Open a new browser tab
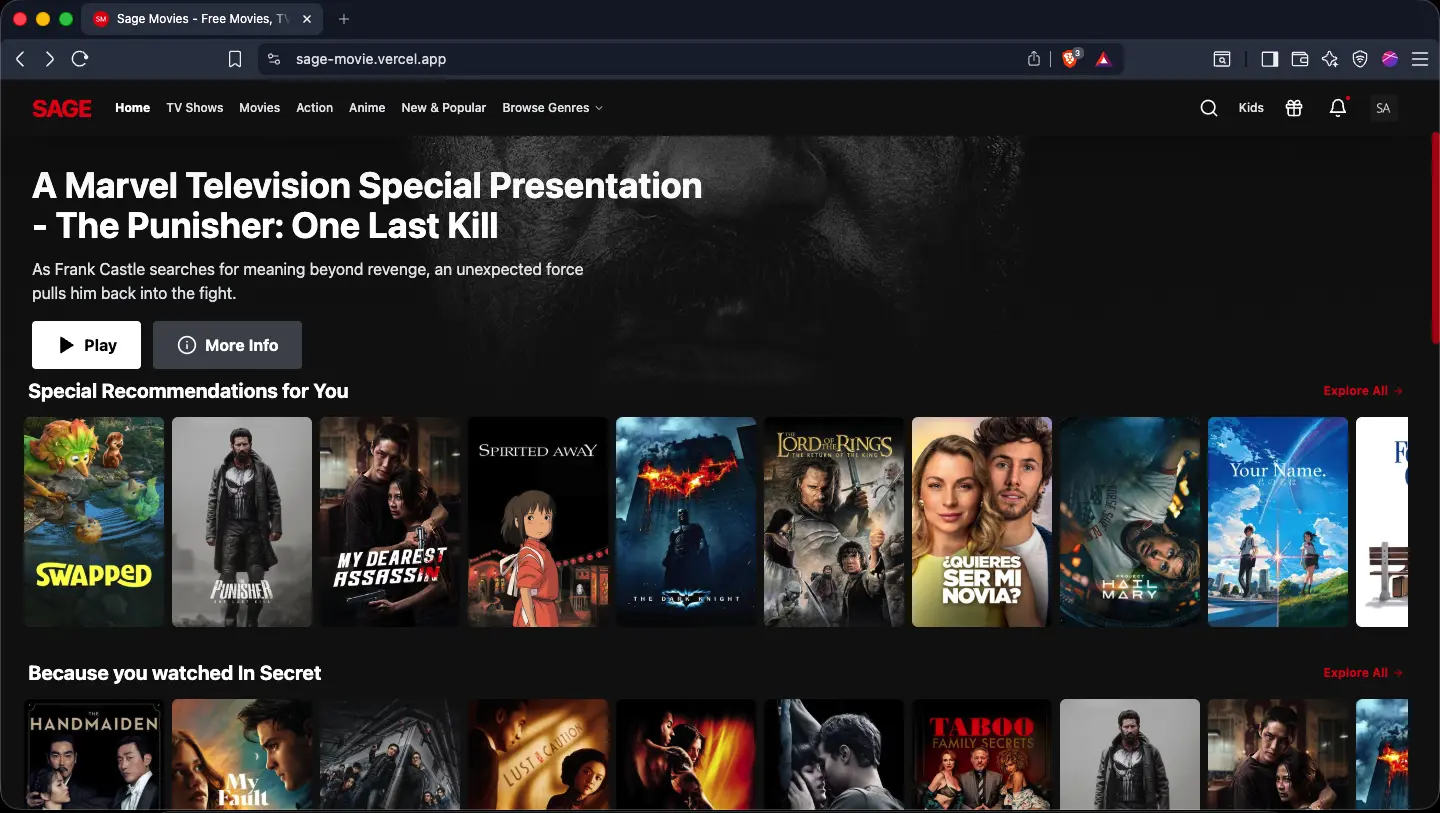This screenshot has width=1440, height=813. tap(344, 19)
